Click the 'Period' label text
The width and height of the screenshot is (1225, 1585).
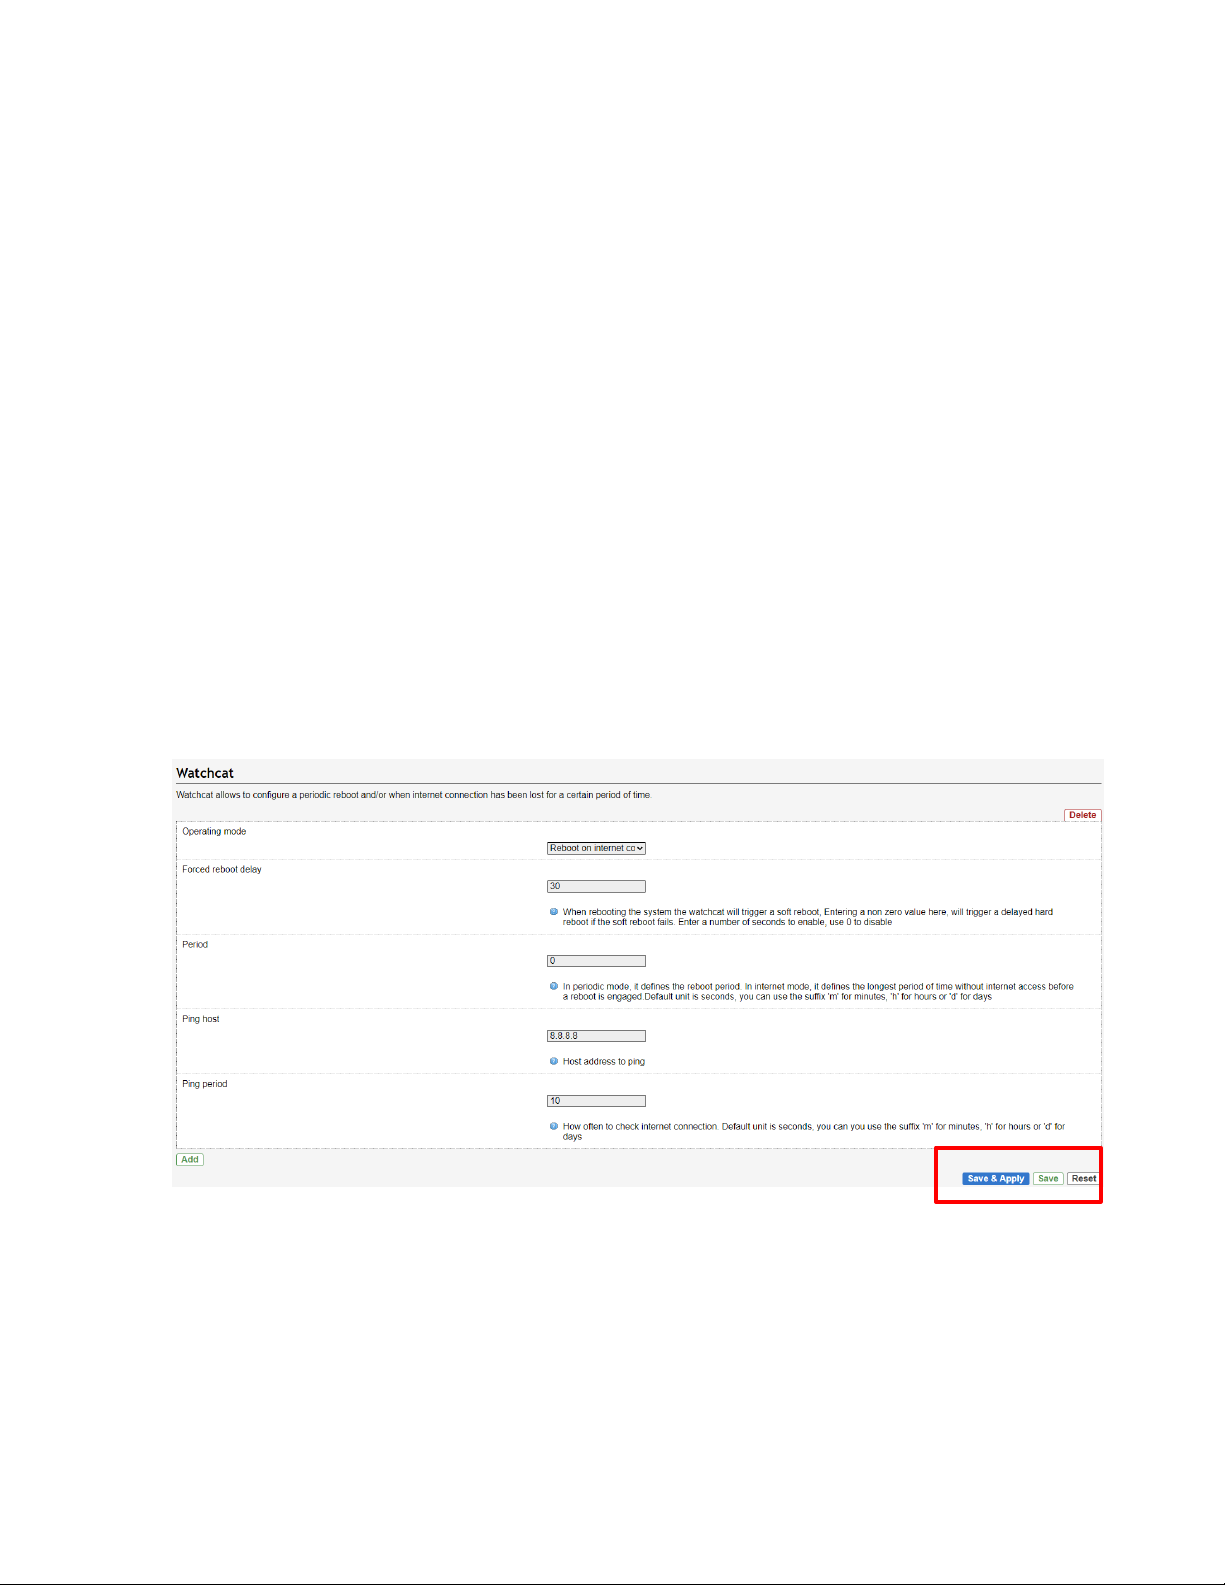pyautogui.click(x=195, y=945)
